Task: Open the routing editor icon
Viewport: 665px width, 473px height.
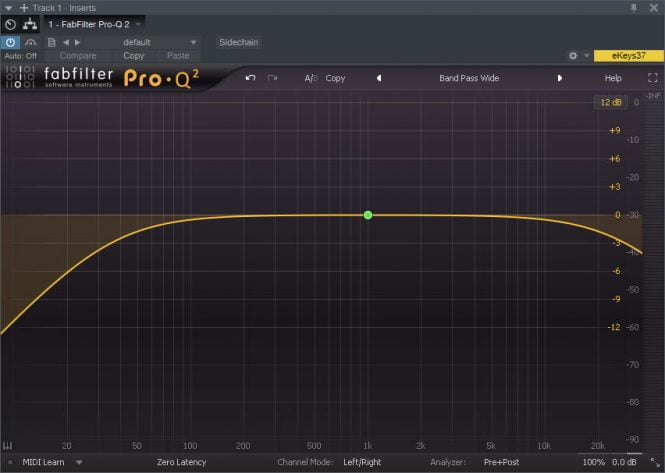Action: 30,24
